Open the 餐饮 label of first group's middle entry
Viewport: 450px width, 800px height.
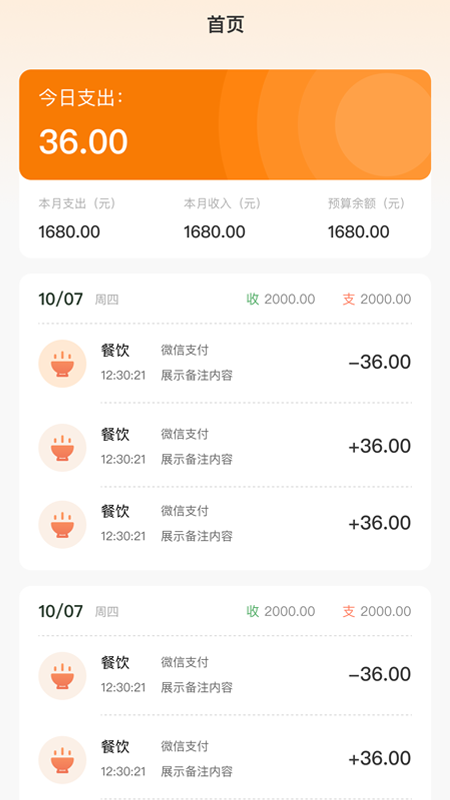point(115,435)
